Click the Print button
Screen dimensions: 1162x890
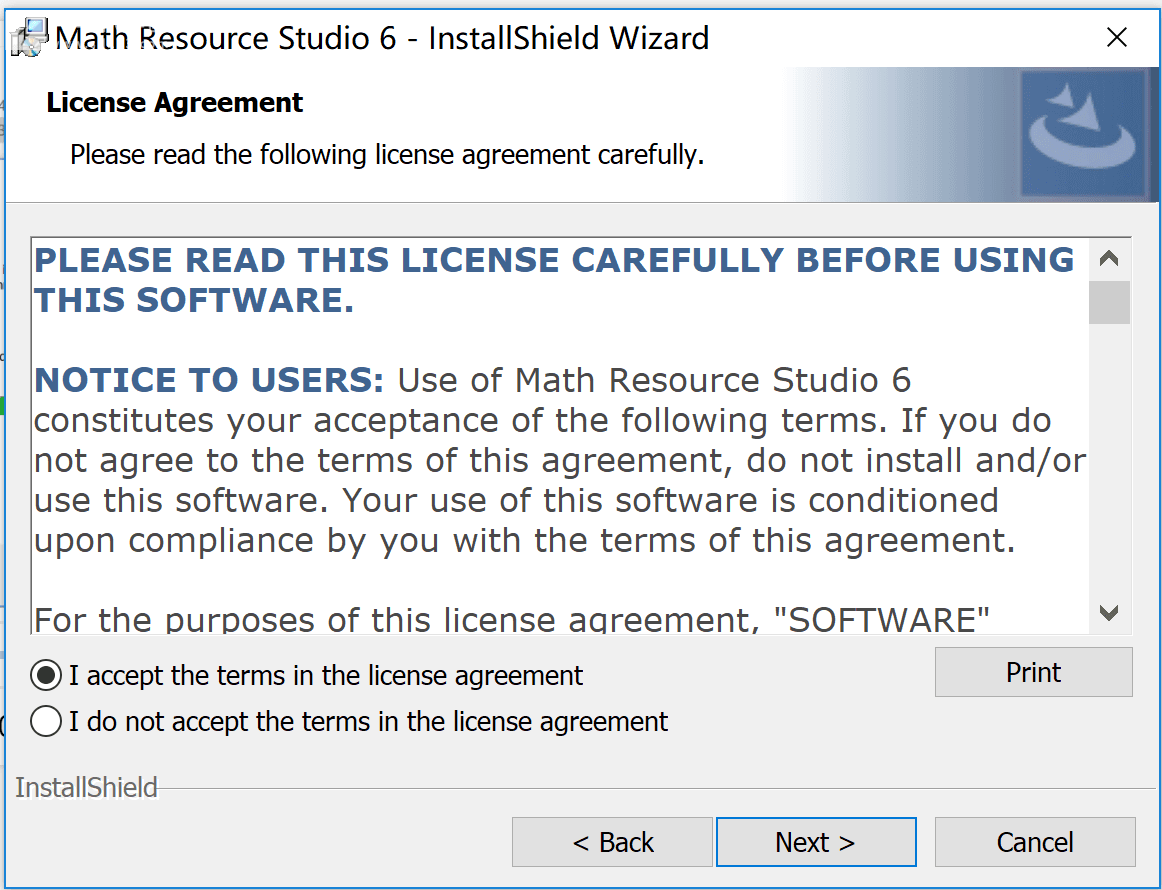point(1033,672)
